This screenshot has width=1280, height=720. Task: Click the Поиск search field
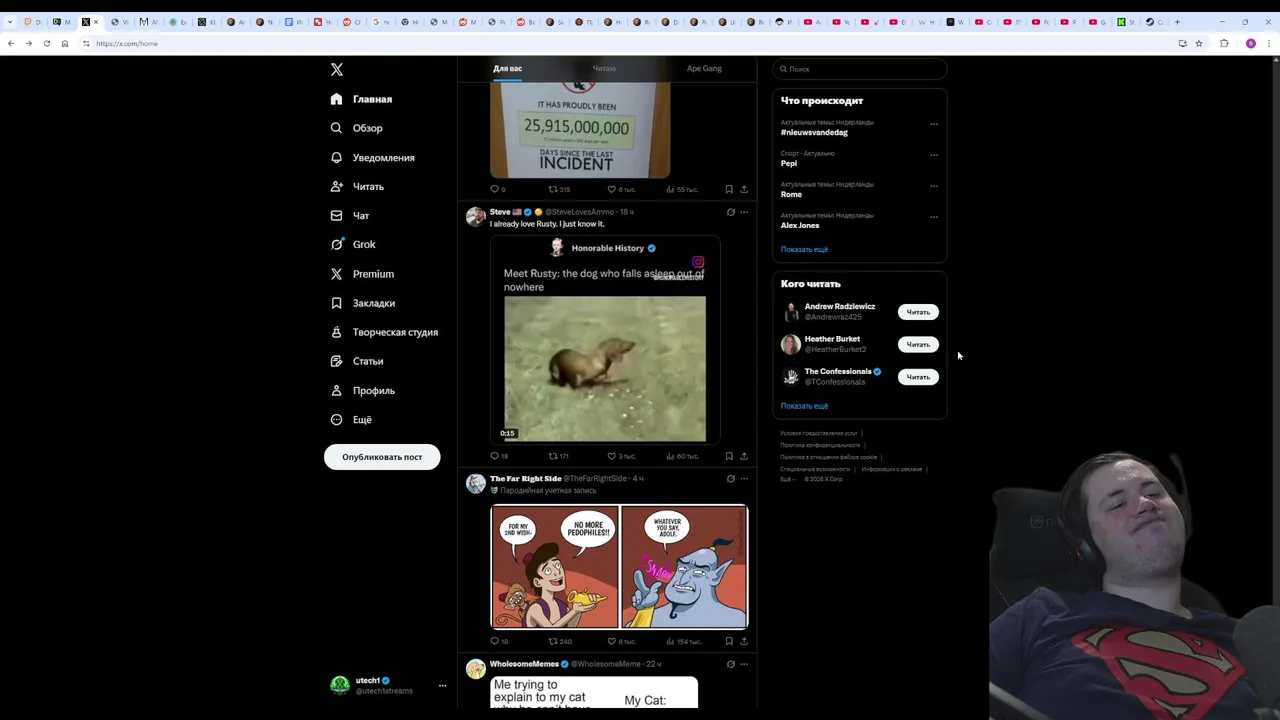[860, 69]
